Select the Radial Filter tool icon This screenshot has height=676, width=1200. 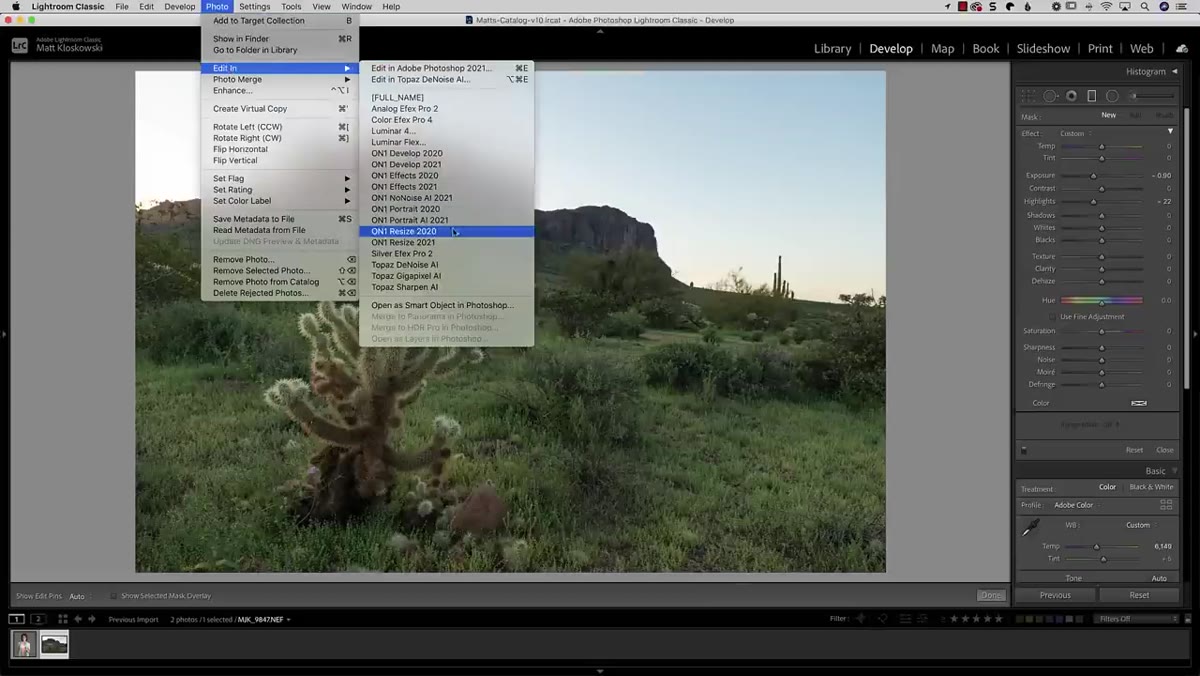coord(1112,96)
